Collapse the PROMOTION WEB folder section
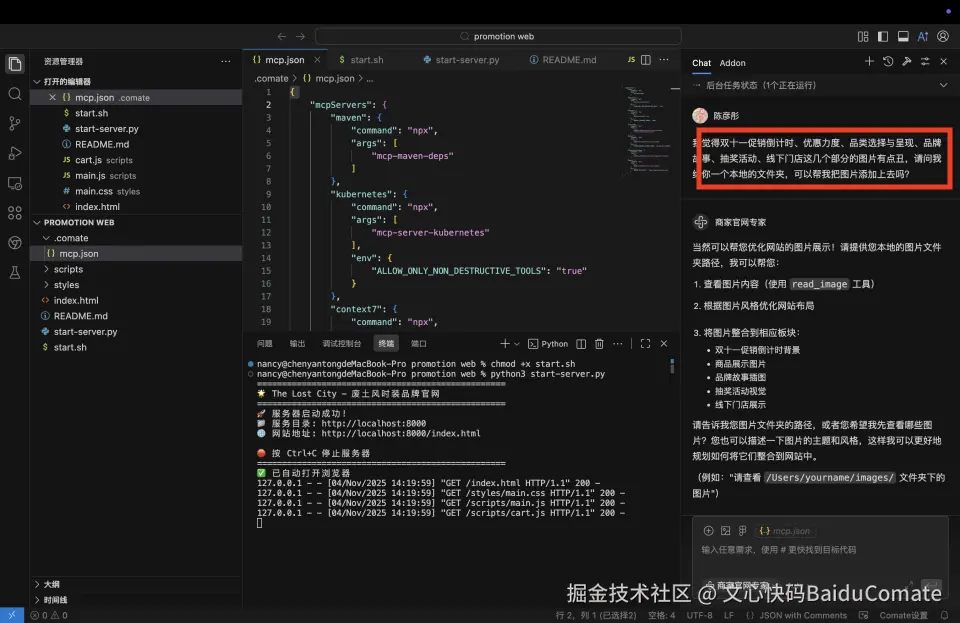Viewport: 960px width, 623px height. click(78, 222)
